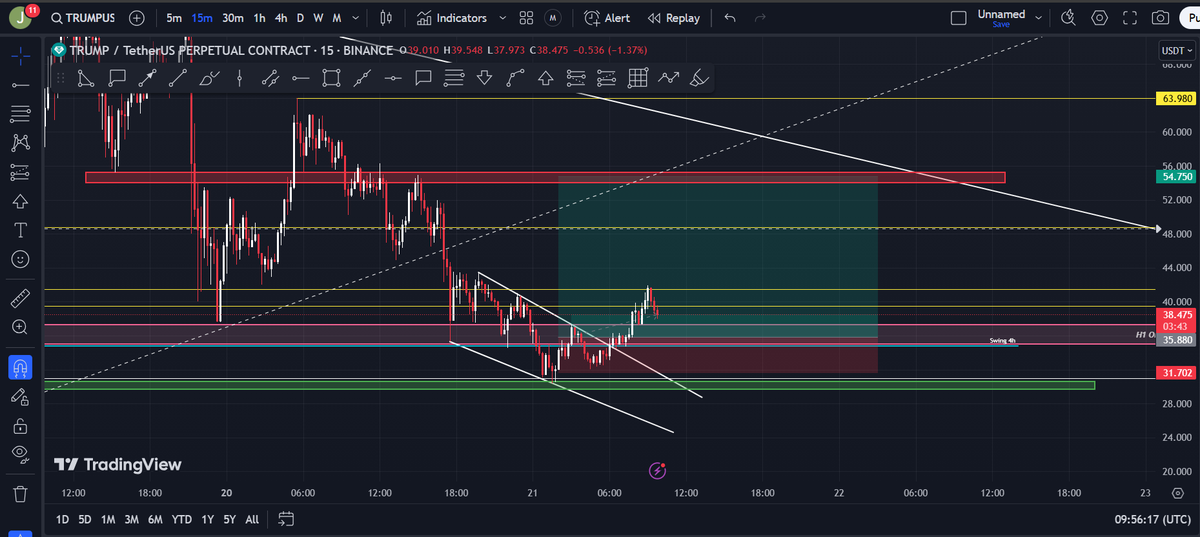The width and height of the screenshot is (1200, 537).
Task: Open the J user profile avatar
Action: (x=19, y=18)
